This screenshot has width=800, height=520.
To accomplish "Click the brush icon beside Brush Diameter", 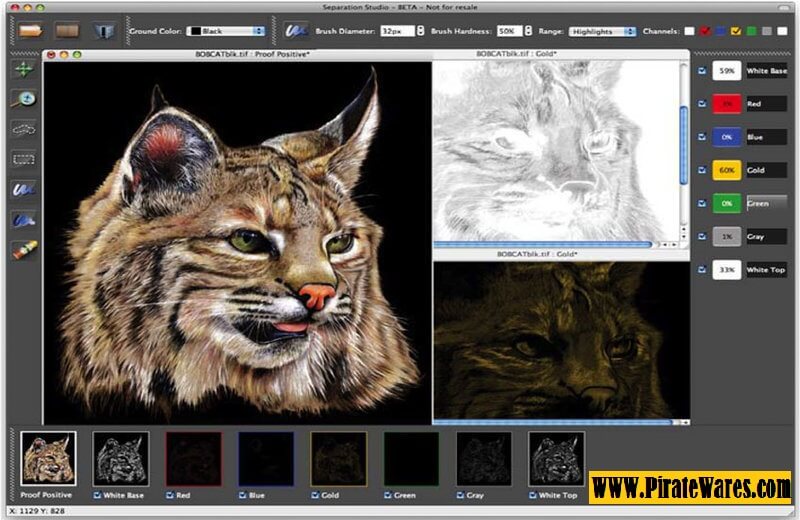I will (295, 31).
